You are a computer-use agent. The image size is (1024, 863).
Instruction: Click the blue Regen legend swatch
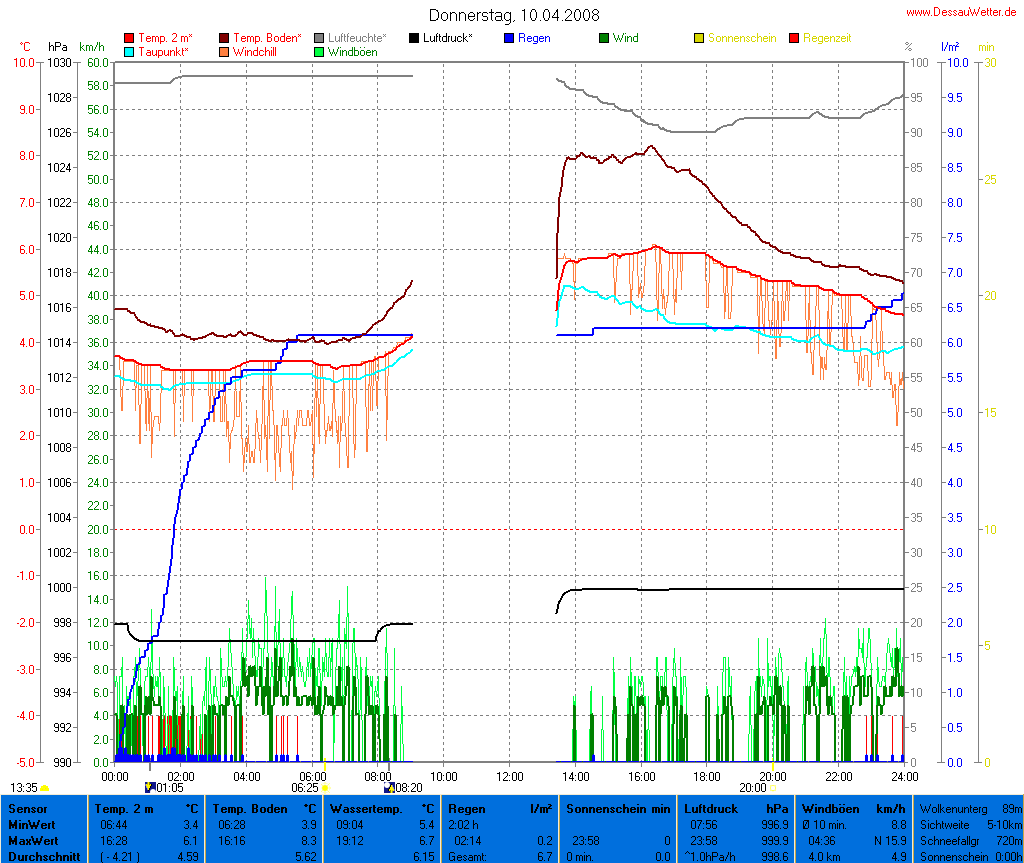pos(509,38)
